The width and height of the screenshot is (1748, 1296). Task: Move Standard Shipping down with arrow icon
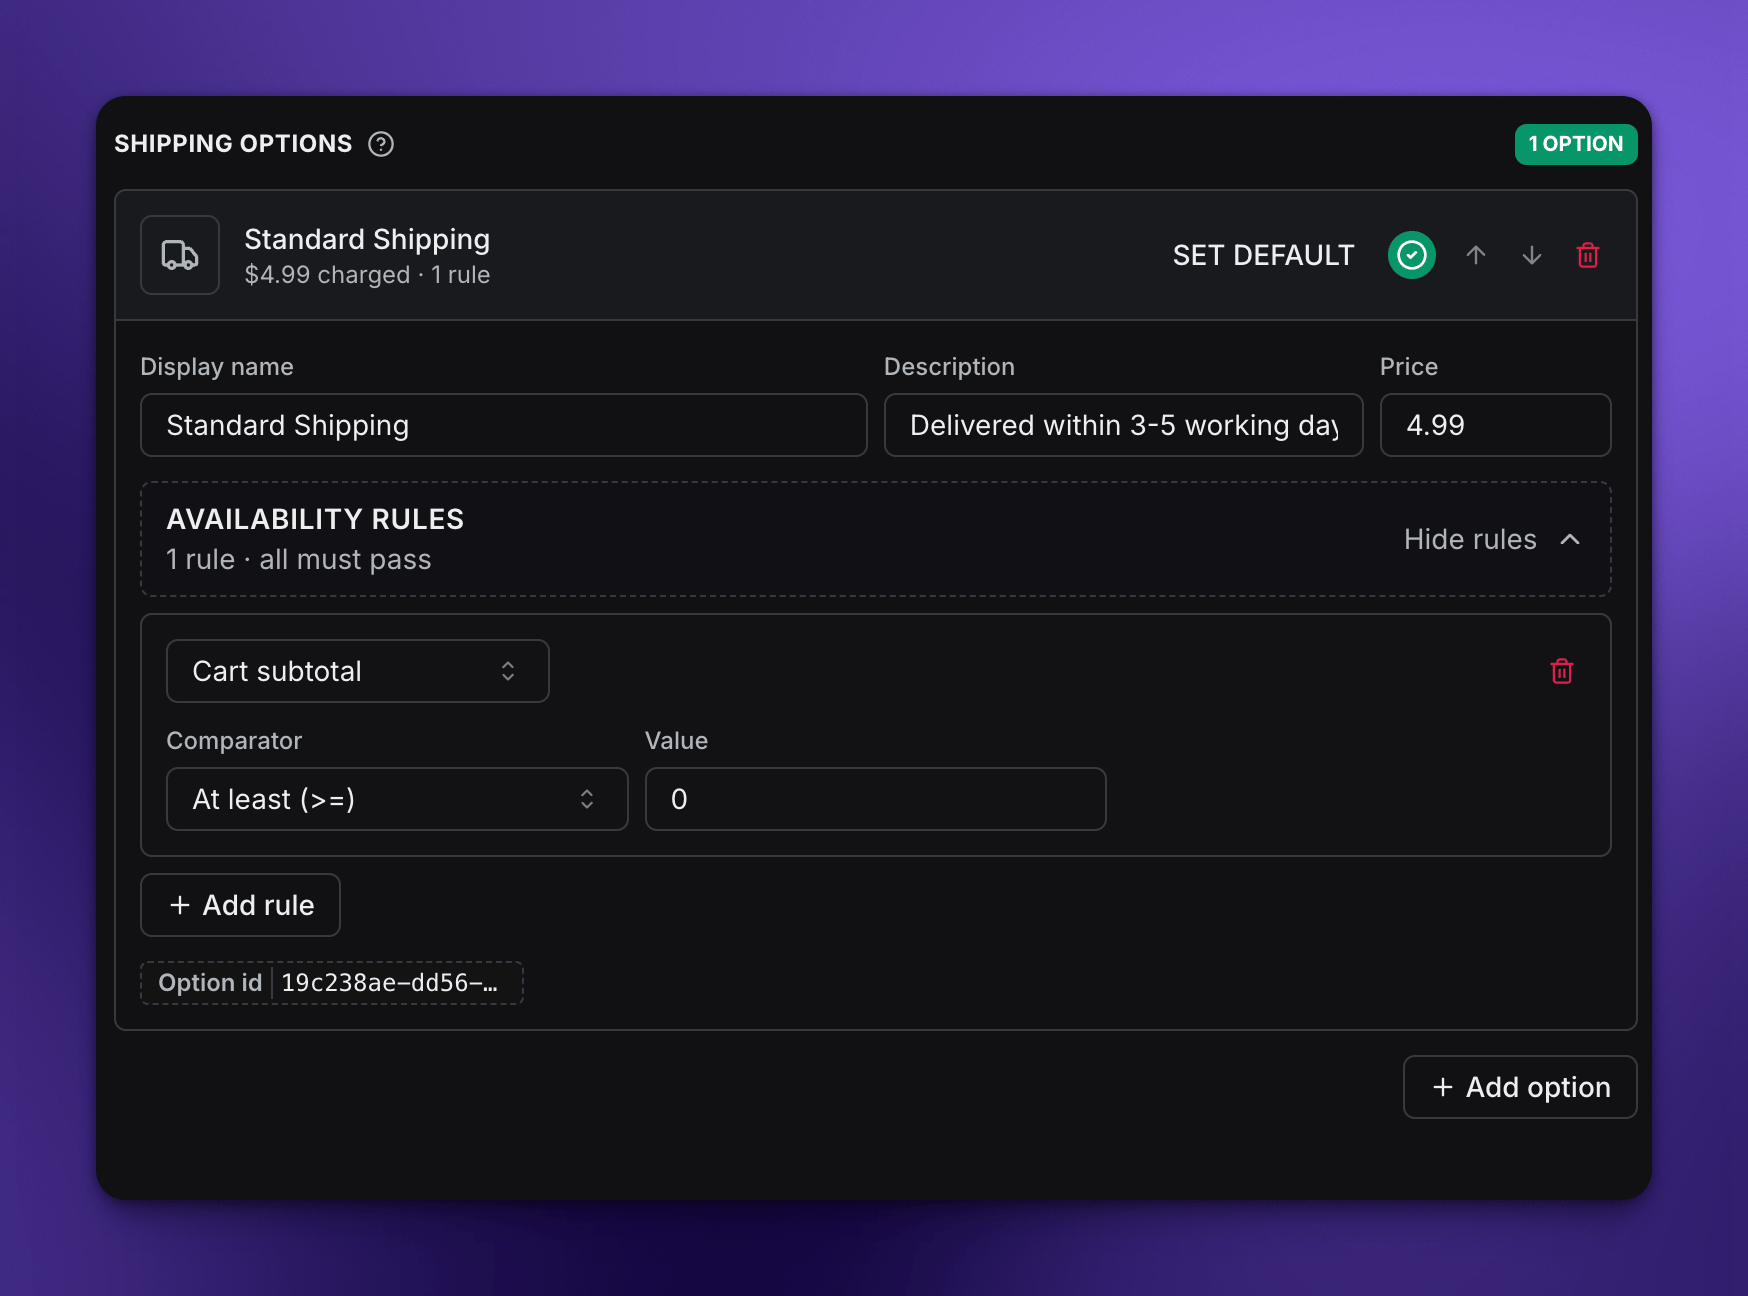[1532, 255]
